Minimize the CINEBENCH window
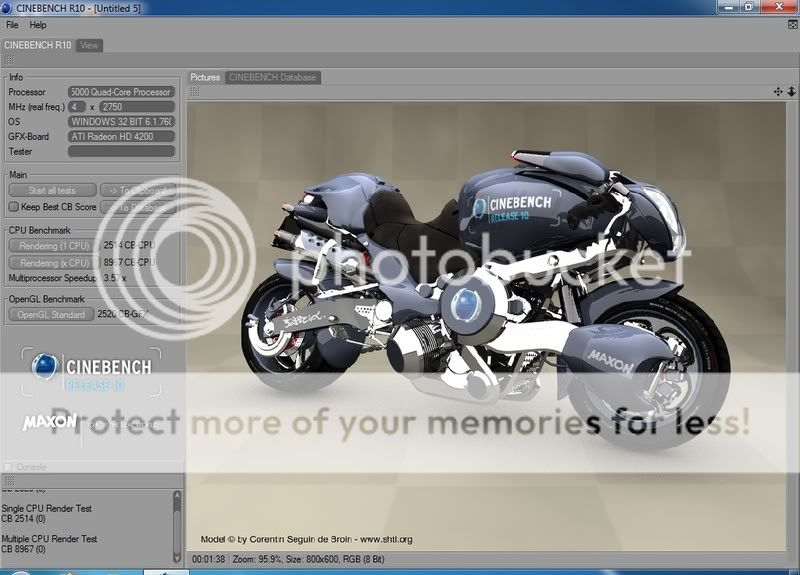Screen dimensions: 800x575 (728, 7)
